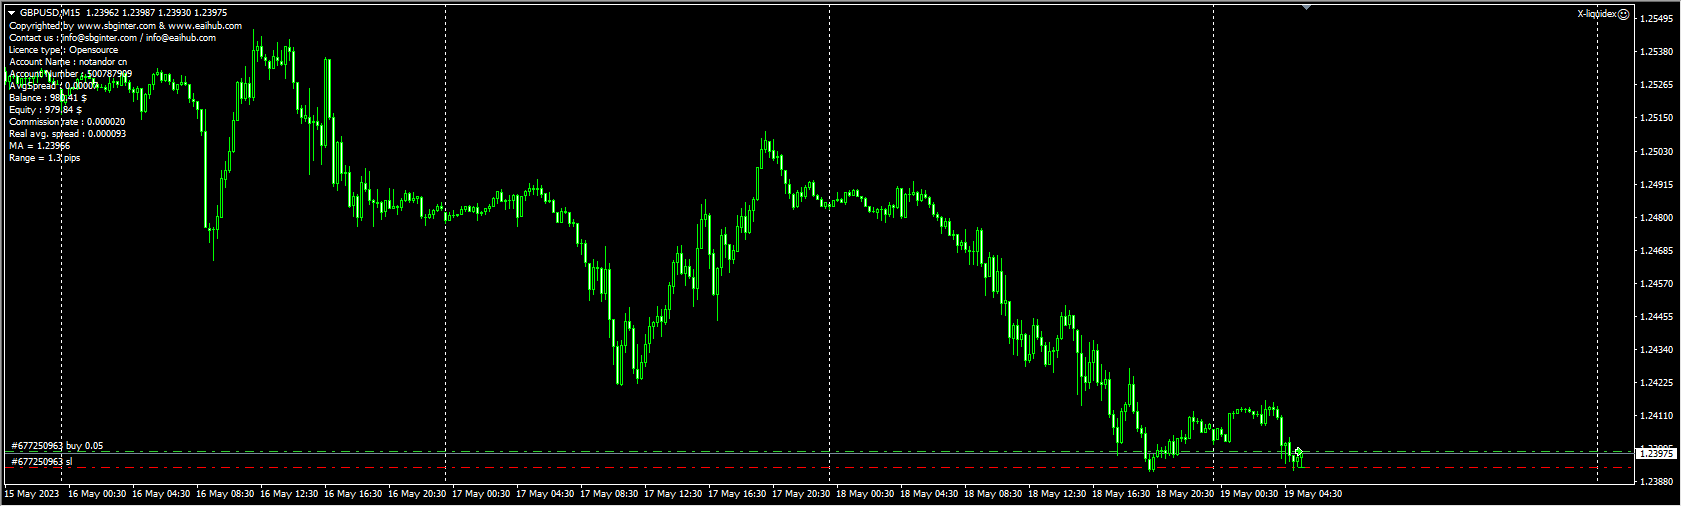The width and height of the screenshot is (1682, 507).
Task: Open the one-click trading arrow beside GBPUSD
Action: (x=12, y=13)
